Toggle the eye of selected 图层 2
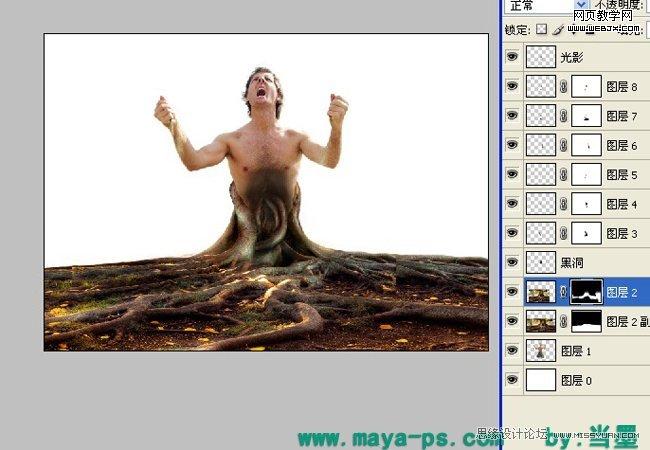650x450 pixels. [x=512, y=291]
